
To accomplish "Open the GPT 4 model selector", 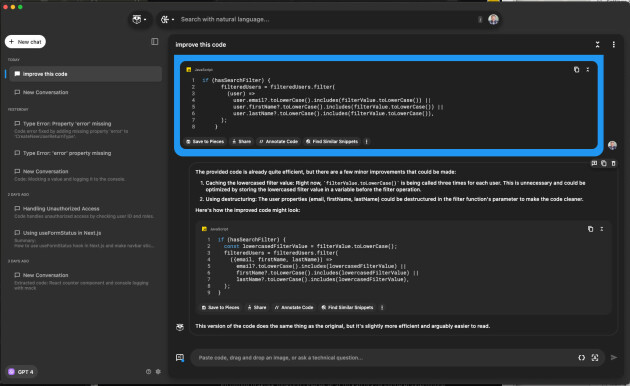I will click(x=21, y=372).
